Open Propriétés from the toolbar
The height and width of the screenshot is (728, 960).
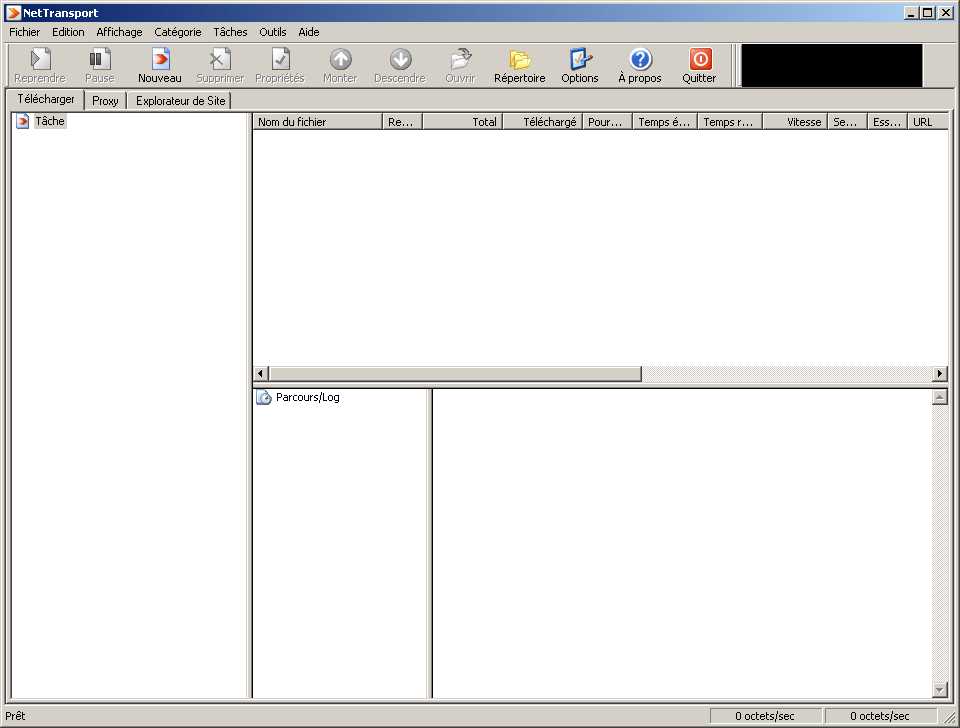tap(280, 59)
